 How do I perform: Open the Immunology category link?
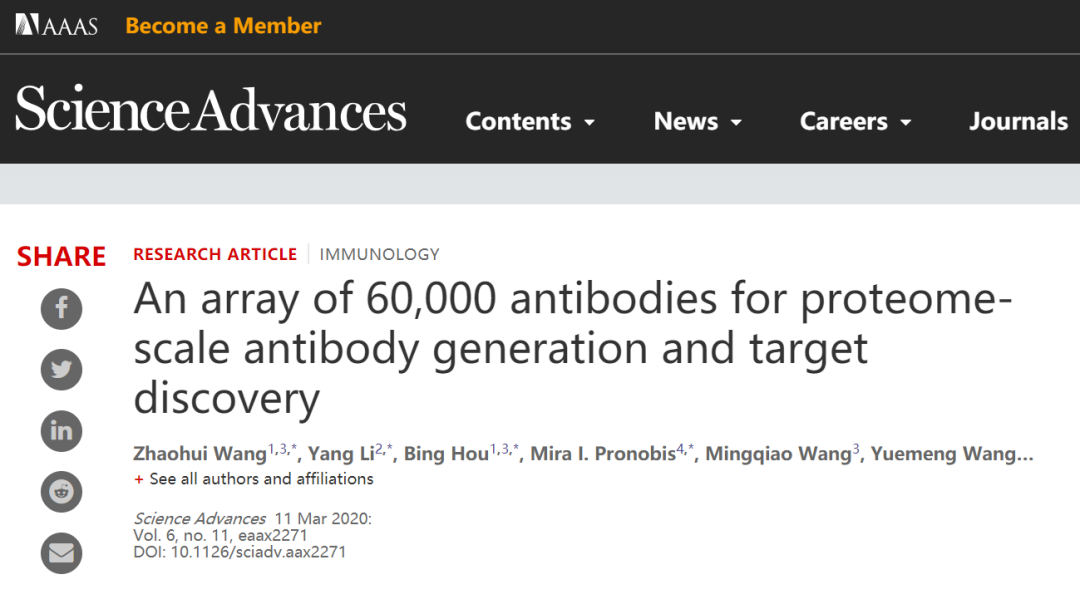(379, 254)
